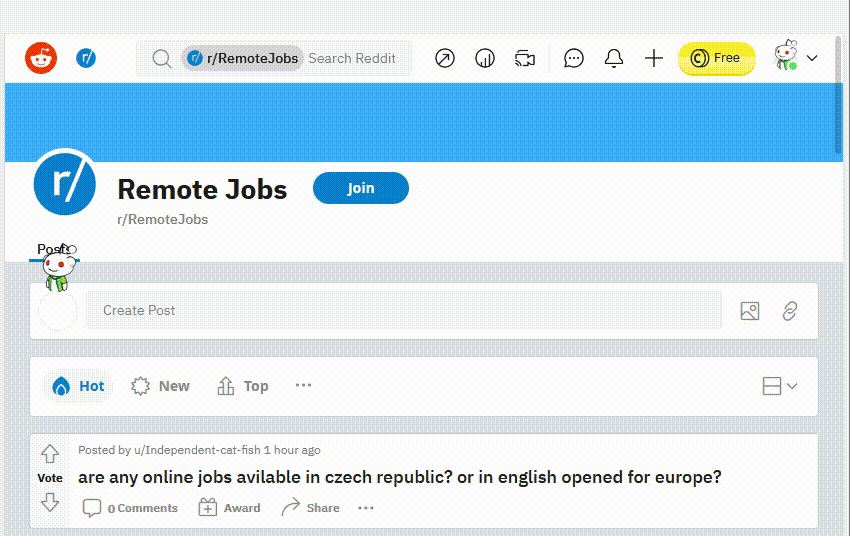Open the Popular arrow icon
This screenshot has height=536, width=850.
pos(445,58)
